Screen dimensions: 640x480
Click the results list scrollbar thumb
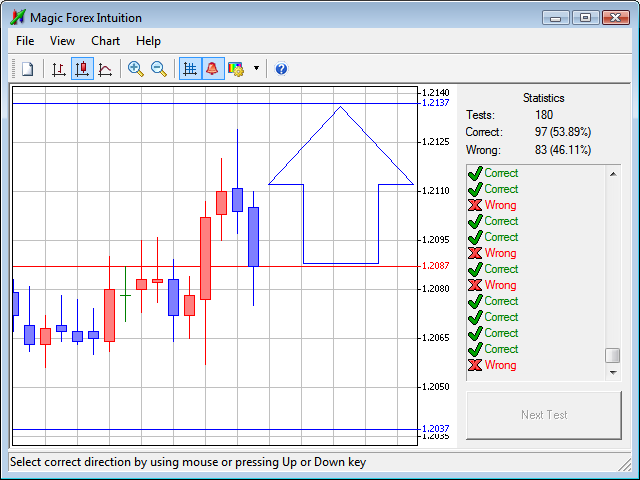pyautogui.click(x=612, y=355)
